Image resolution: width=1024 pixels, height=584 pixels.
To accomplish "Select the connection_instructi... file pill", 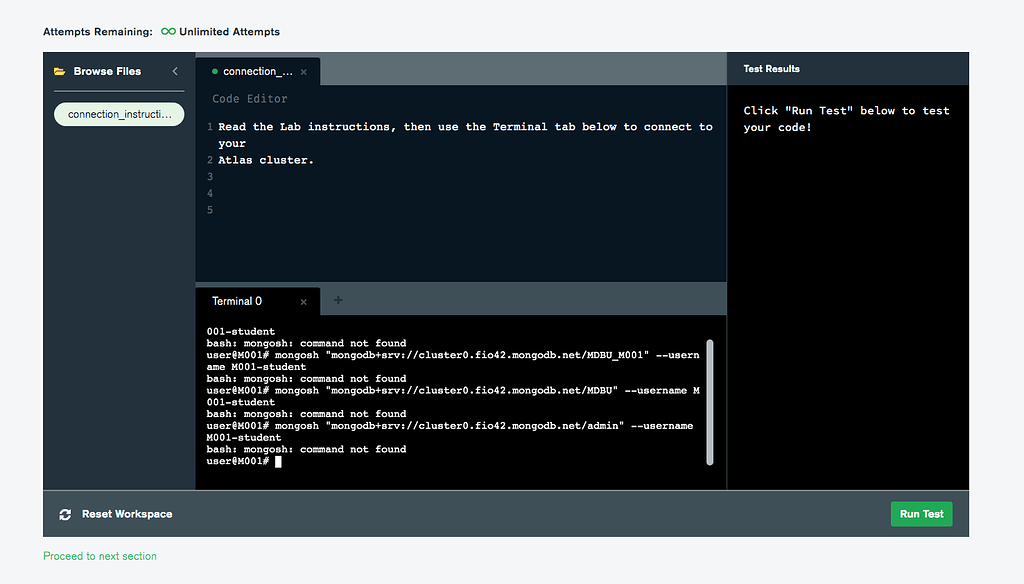I will coord(118,113).
